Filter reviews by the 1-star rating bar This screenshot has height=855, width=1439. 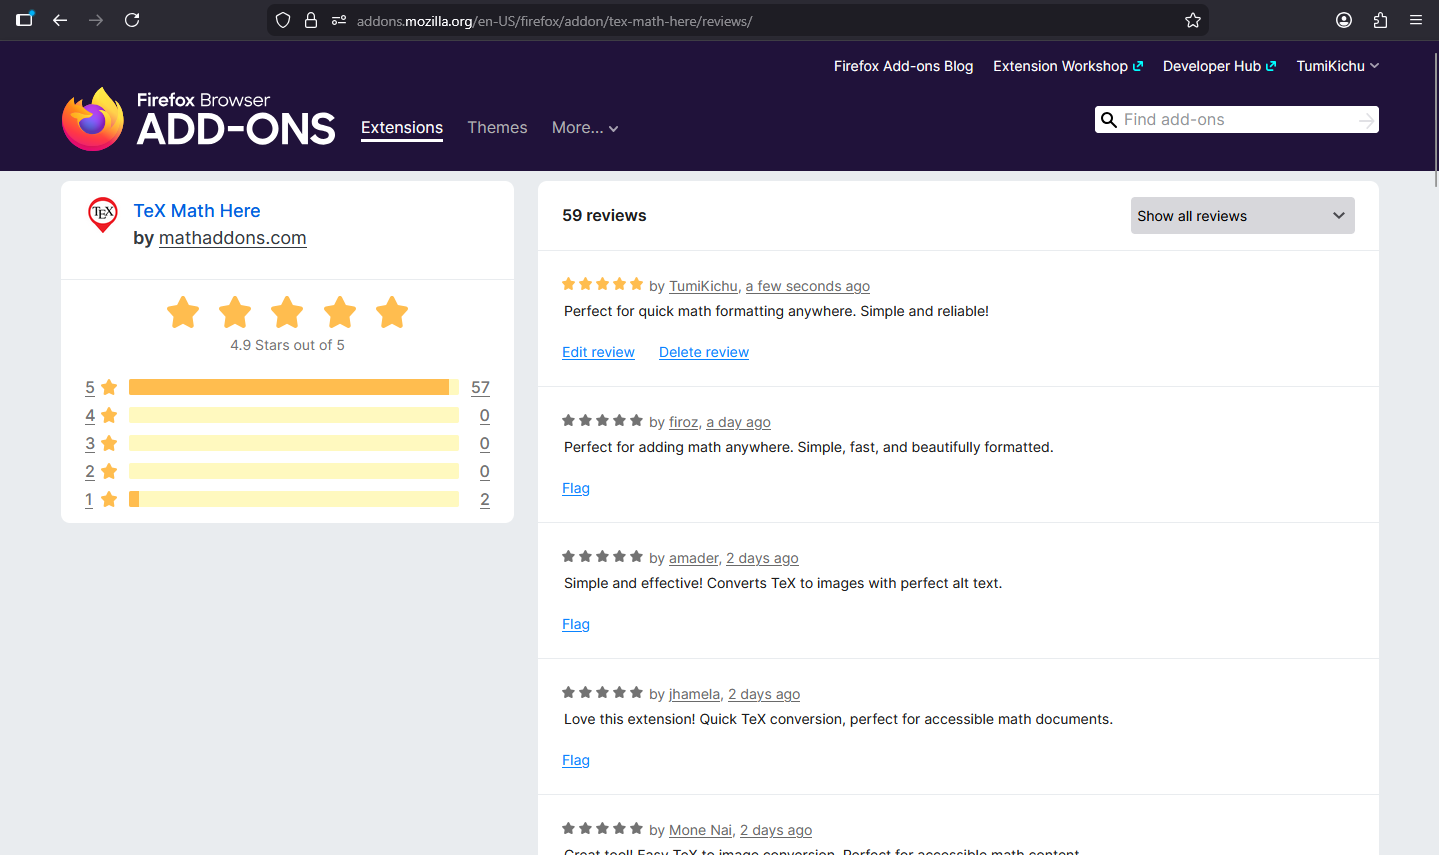click(x=294, y=499)
